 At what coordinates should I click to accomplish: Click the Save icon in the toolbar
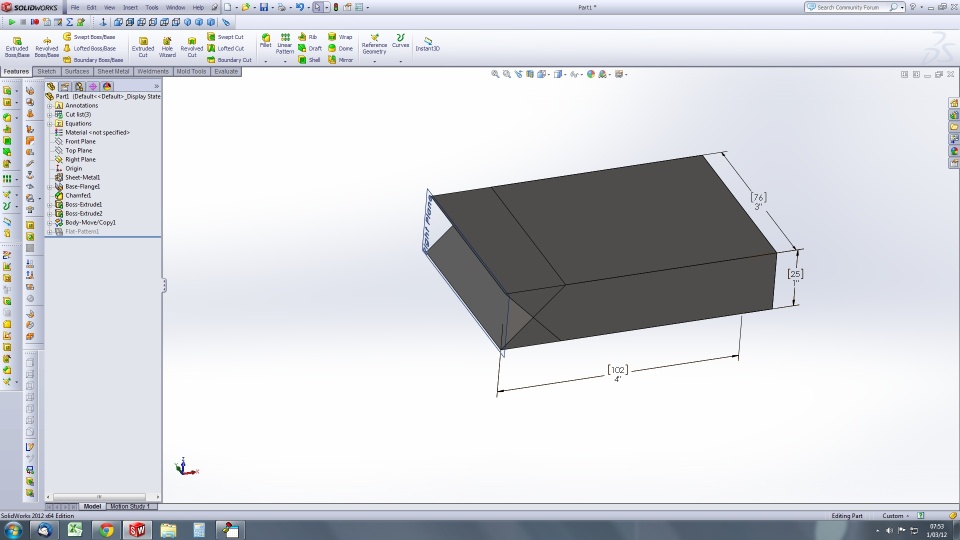click(264, 7)
